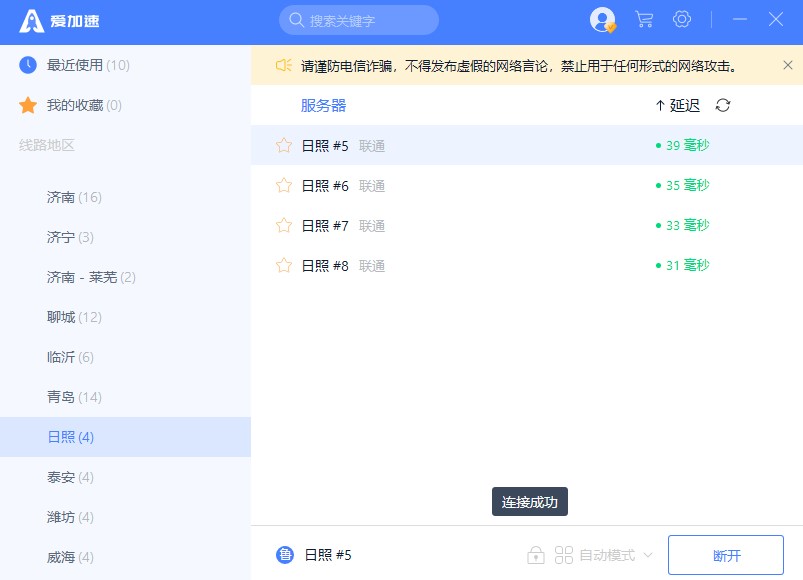The image size is (803, 580).
Task: Select server 日照 #6 row
Action: 527,185
